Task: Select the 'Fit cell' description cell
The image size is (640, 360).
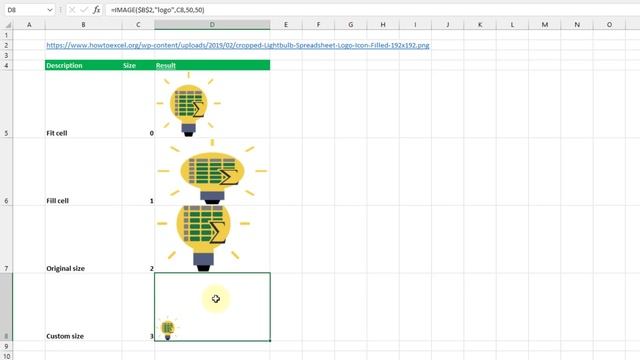Action: click(x=83, y=104)
